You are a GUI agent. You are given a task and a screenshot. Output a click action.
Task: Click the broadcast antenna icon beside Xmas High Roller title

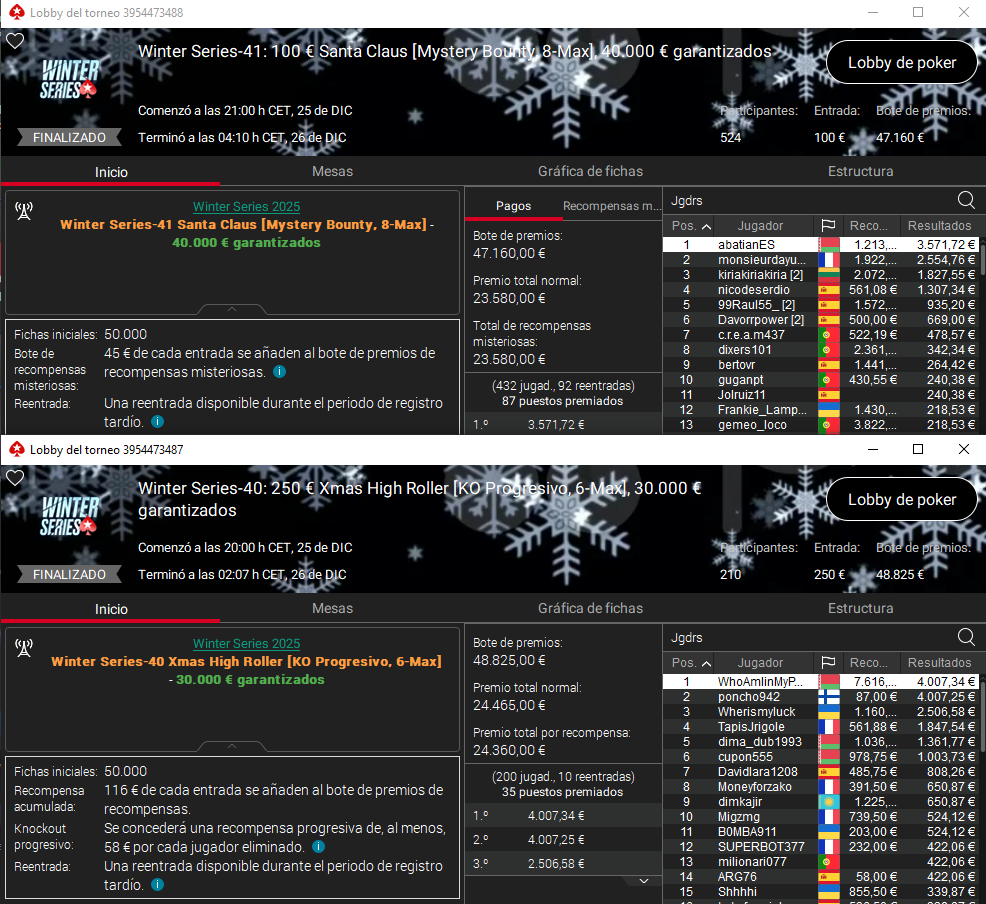tap(24, 648)
